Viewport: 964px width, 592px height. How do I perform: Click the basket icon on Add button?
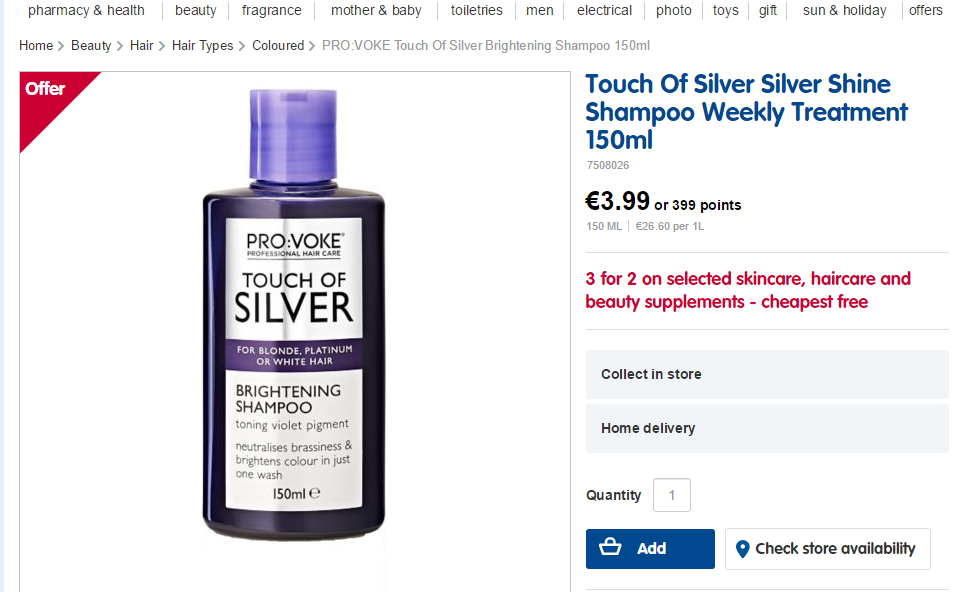[x=610, y=548]
